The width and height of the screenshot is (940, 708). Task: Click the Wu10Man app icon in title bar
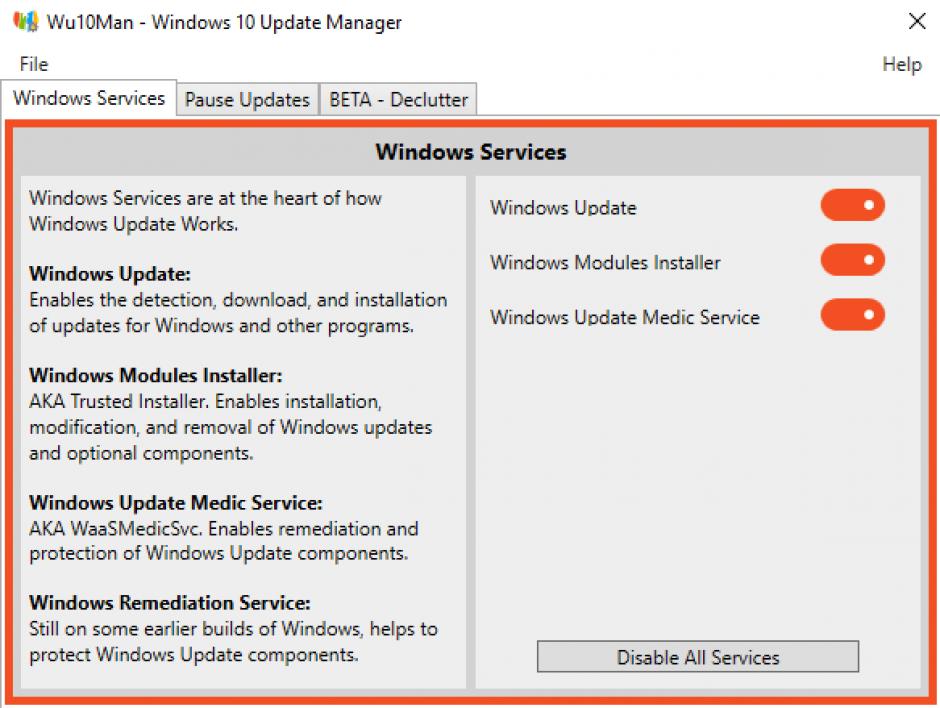[27, 22]
